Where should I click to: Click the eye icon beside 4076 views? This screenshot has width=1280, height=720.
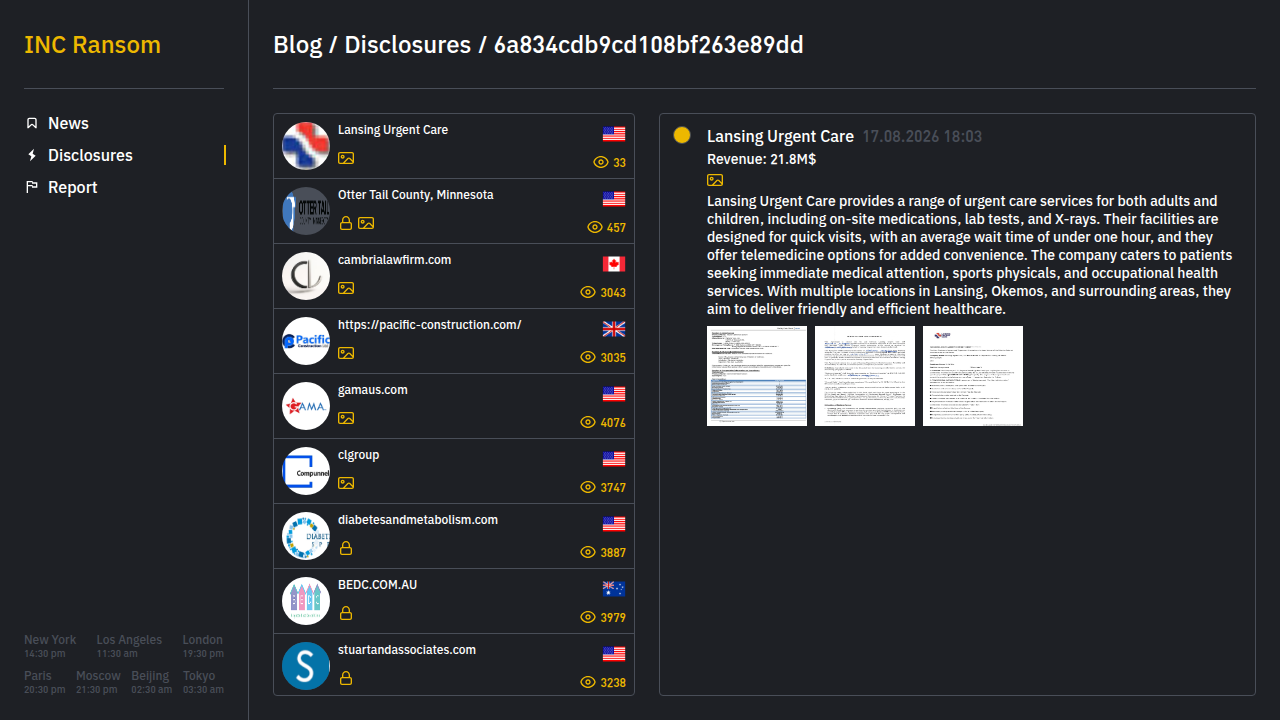[588, 422]
